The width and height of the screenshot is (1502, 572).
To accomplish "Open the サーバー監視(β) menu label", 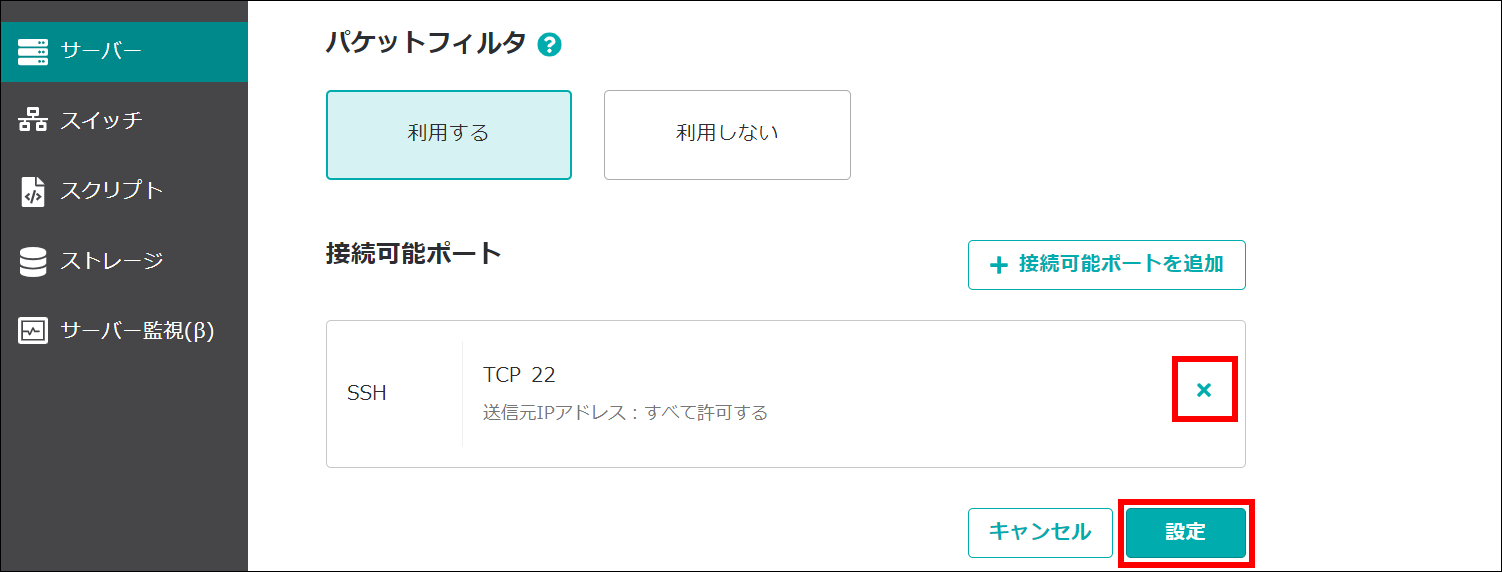I will click(x=137, y=331).
